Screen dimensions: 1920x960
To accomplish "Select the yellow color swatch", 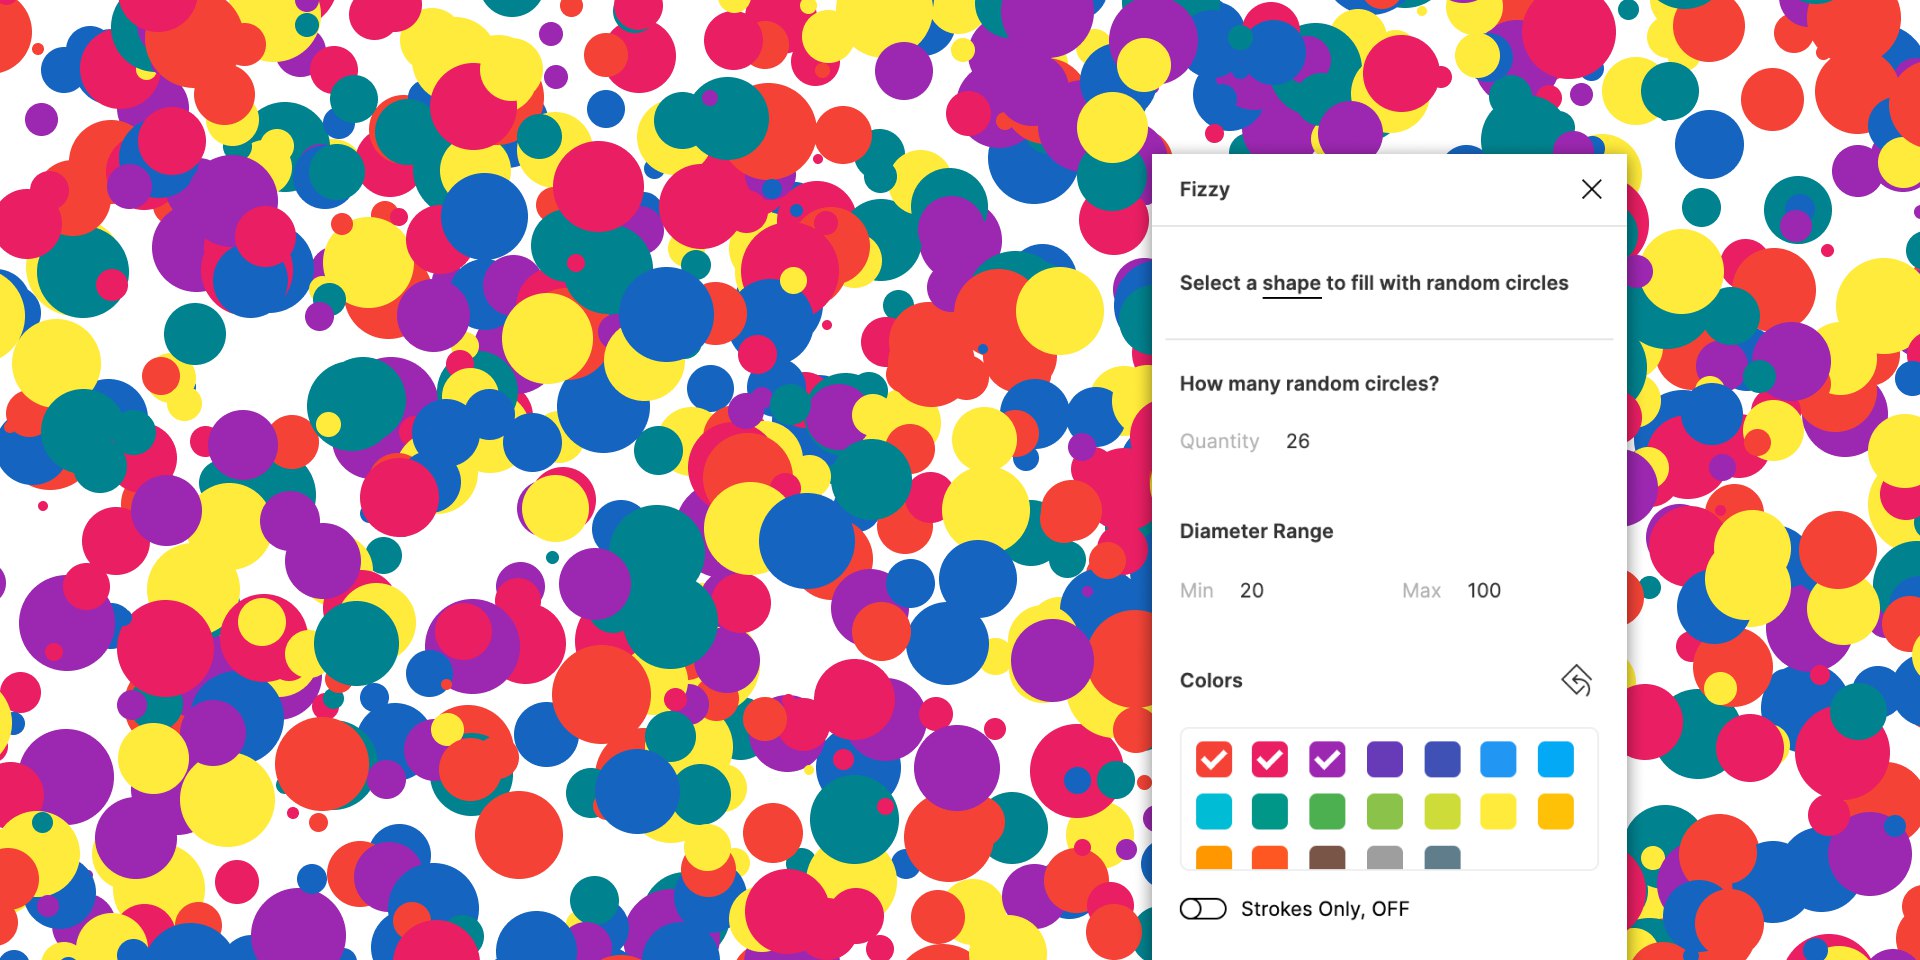I will pos(1498,811).
